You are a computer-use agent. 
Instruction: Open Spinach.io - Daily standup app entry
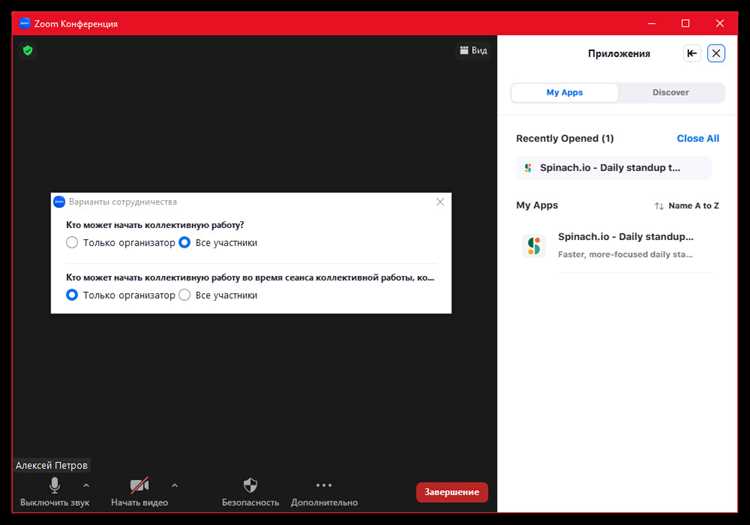[617, 245]
